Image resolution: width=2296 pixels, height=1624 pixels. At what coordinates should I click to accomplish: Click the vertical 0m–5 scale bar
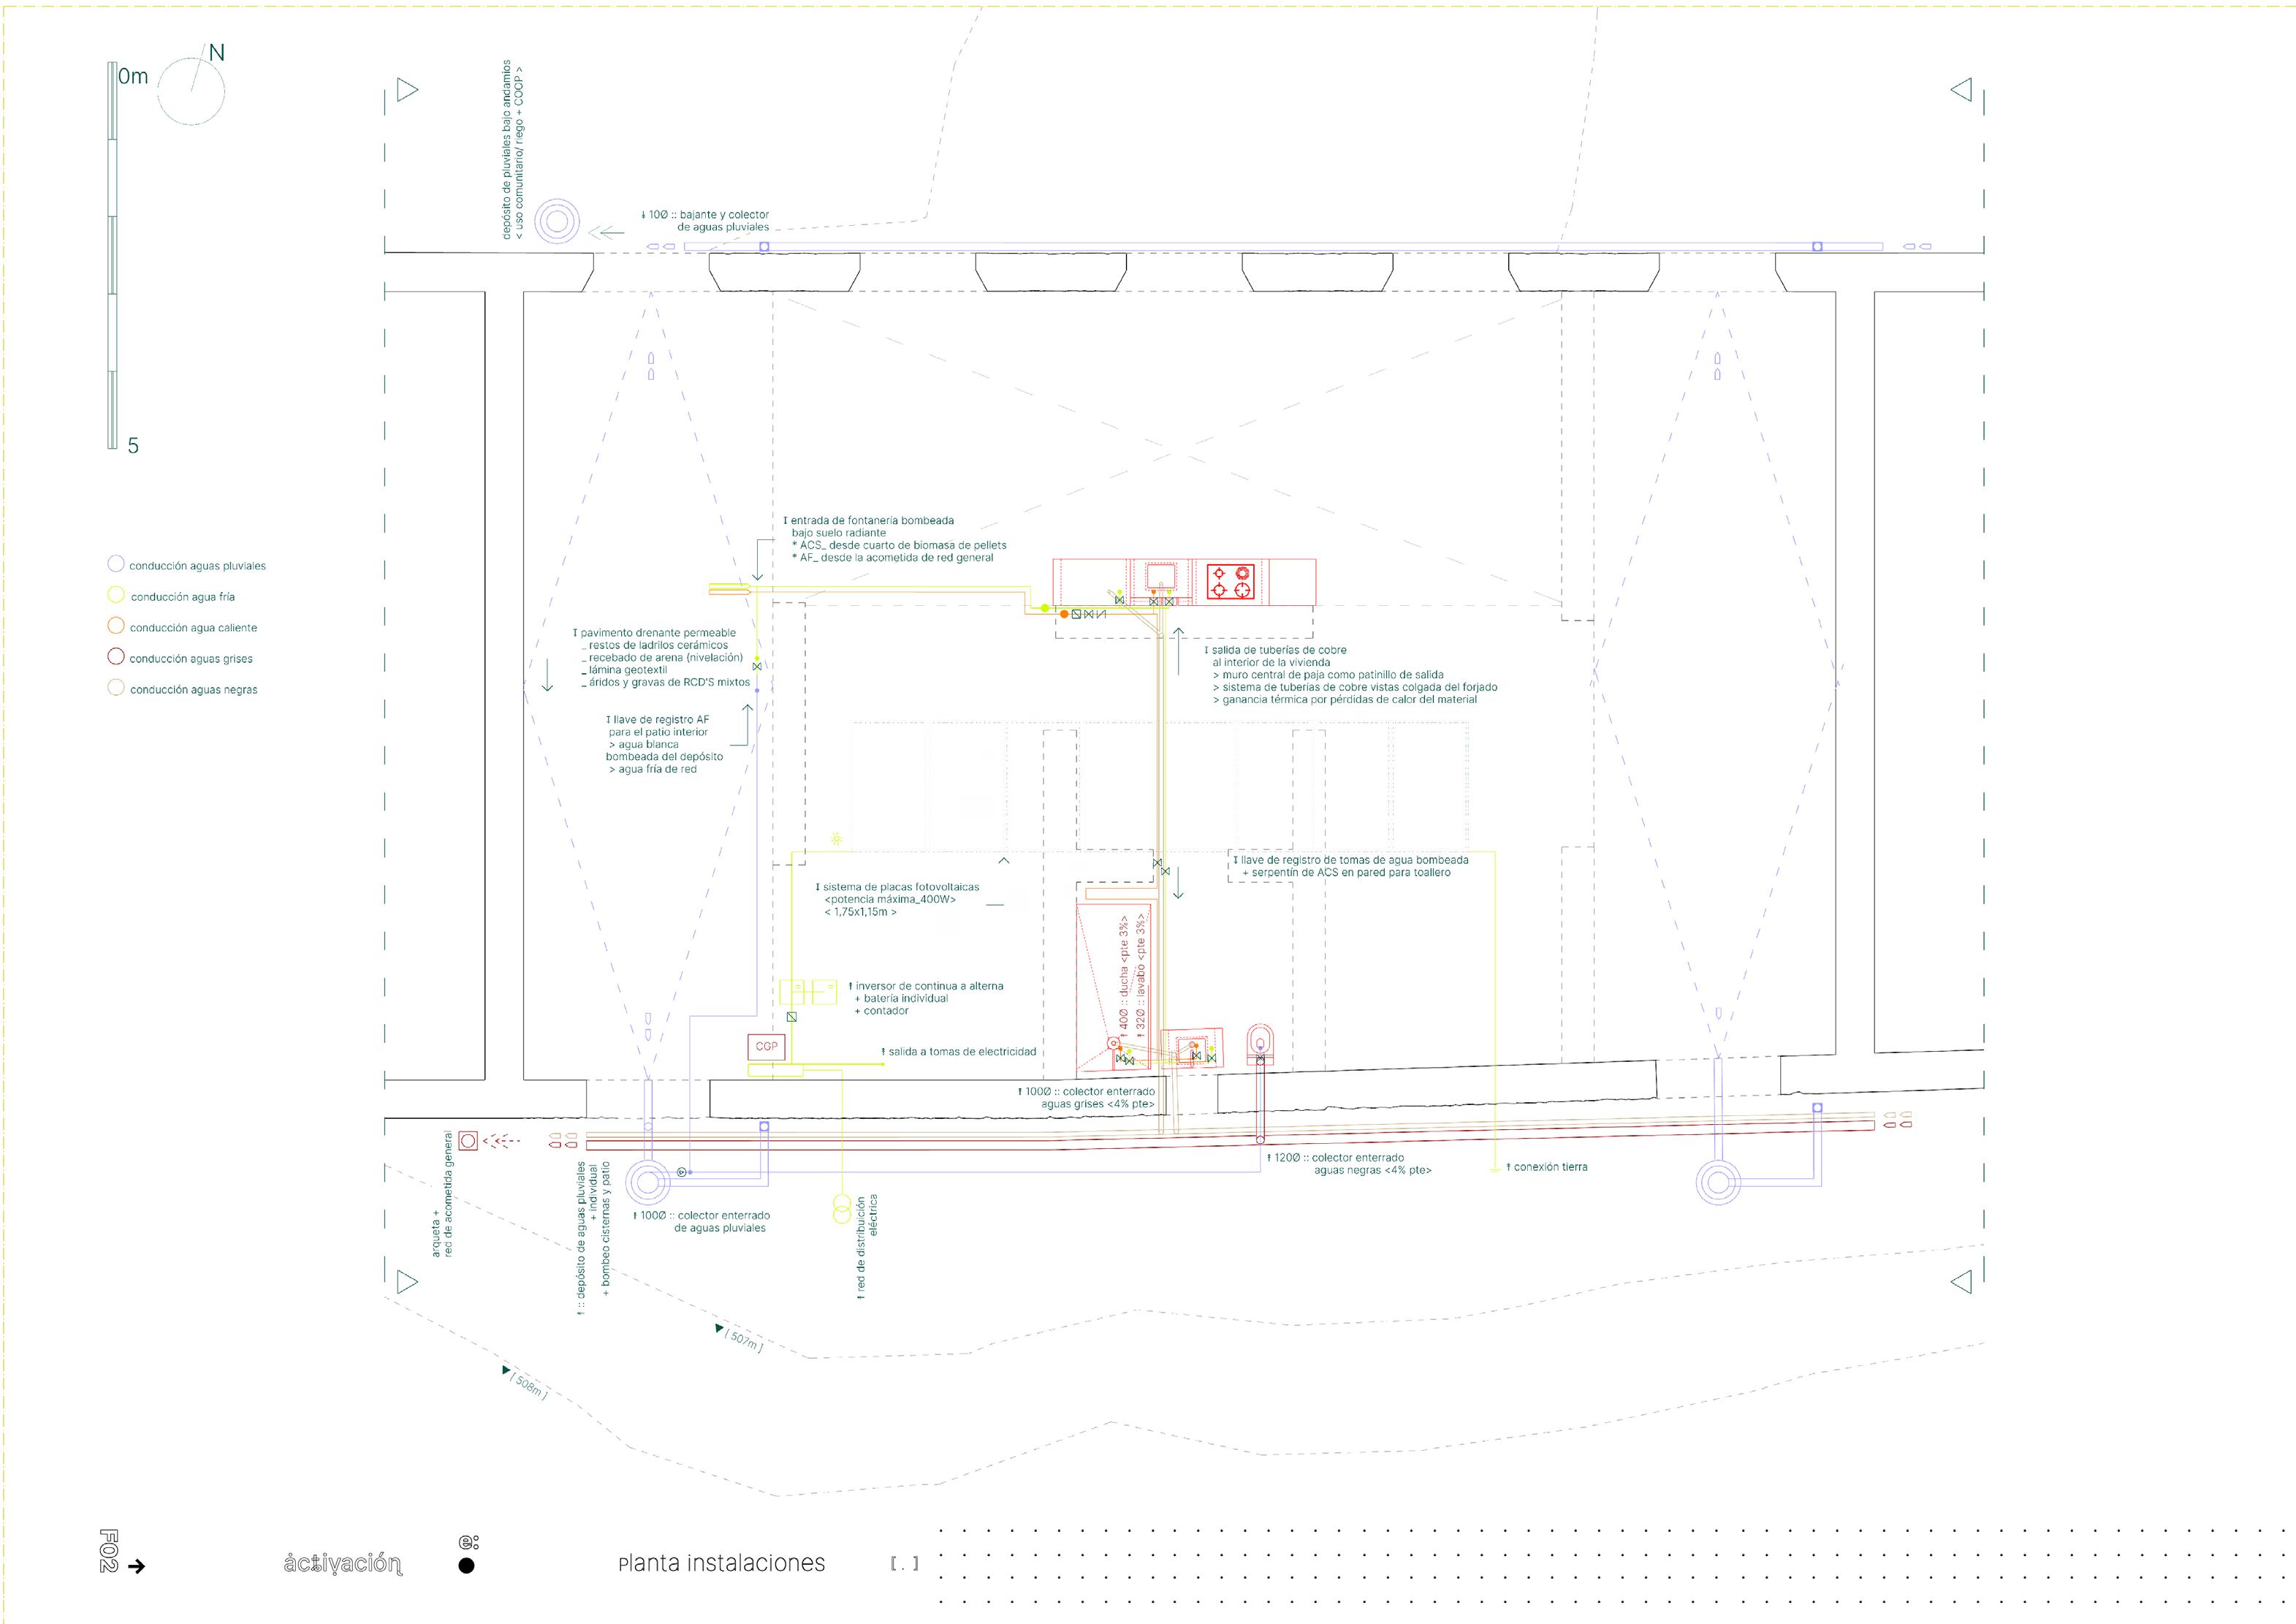tap(112, 255)
